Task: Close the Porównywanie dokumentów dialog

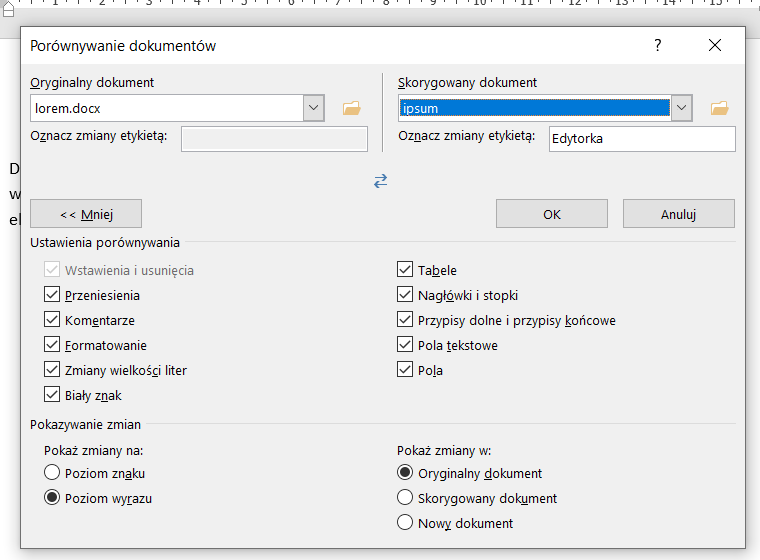Action: tap(714, 46)
